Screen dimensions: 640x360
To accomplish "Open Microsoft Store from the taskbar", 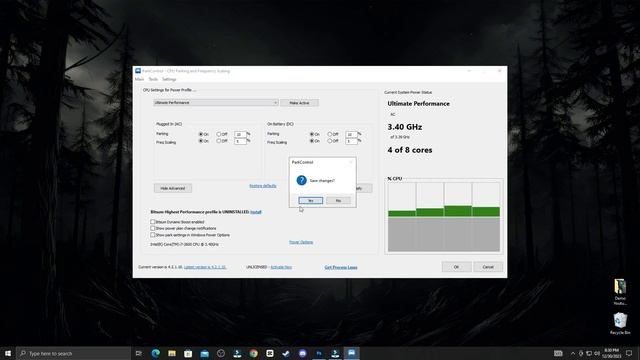I will 188,353.
